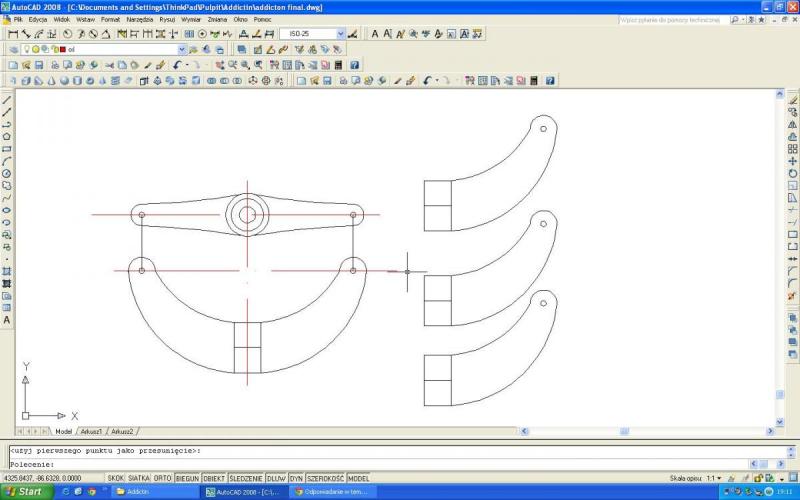Click the Undo arrow icon

[x=176, y=65]
